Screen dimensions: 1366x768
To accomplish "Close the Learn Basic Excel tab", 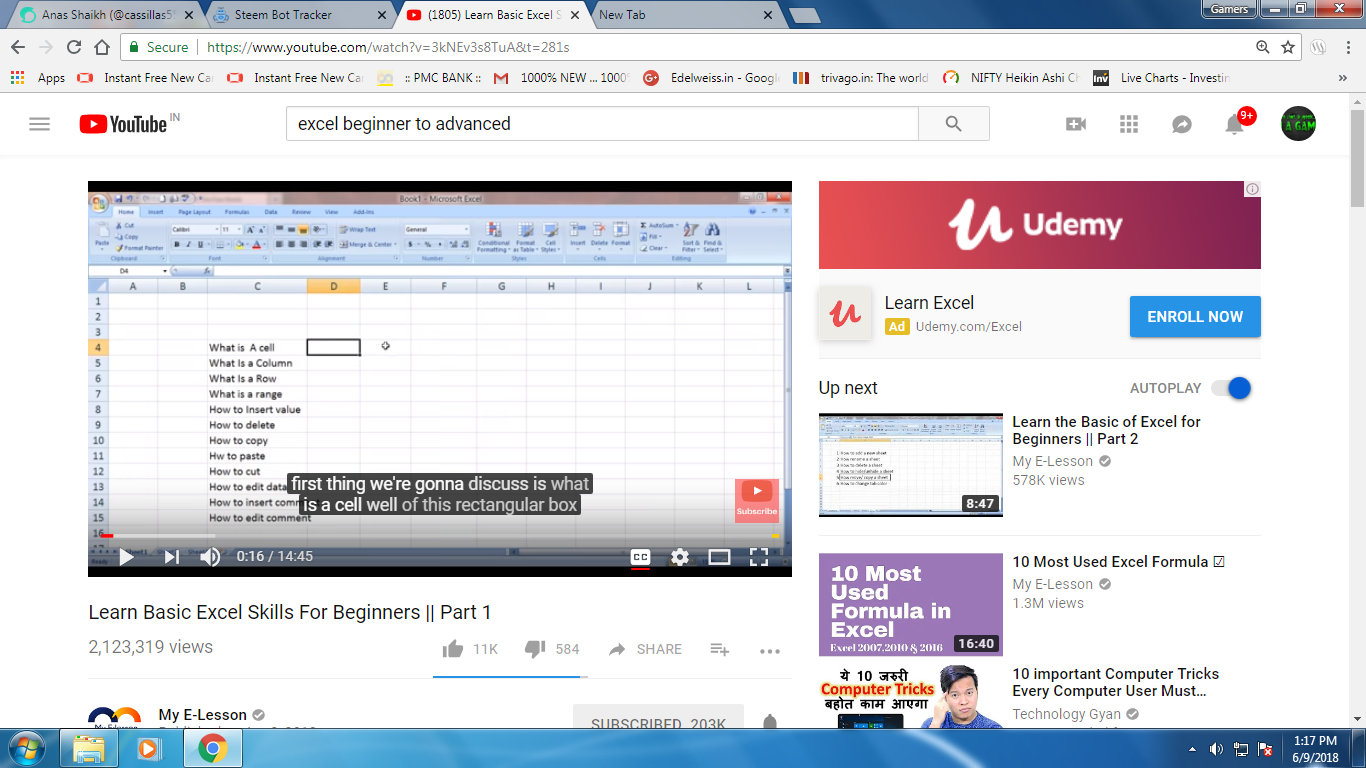I will pos(575,15).
